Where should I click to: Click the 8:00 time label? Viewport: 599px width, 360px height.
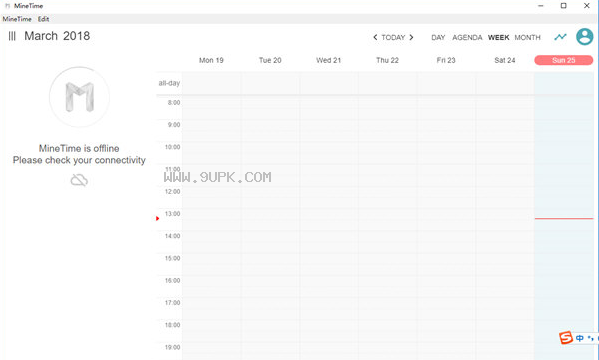coord(174,102)
